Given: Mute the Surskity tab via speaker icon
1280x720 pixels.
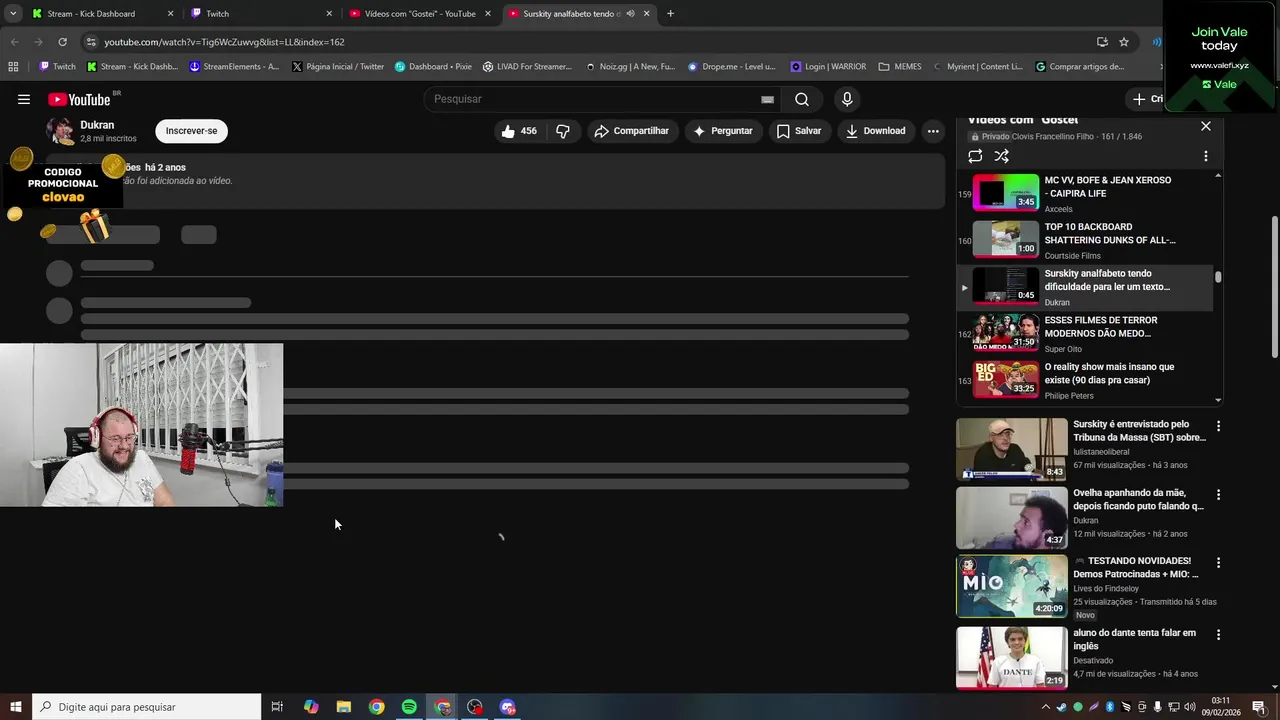Looking at the screenshot, I should [631, 14].
